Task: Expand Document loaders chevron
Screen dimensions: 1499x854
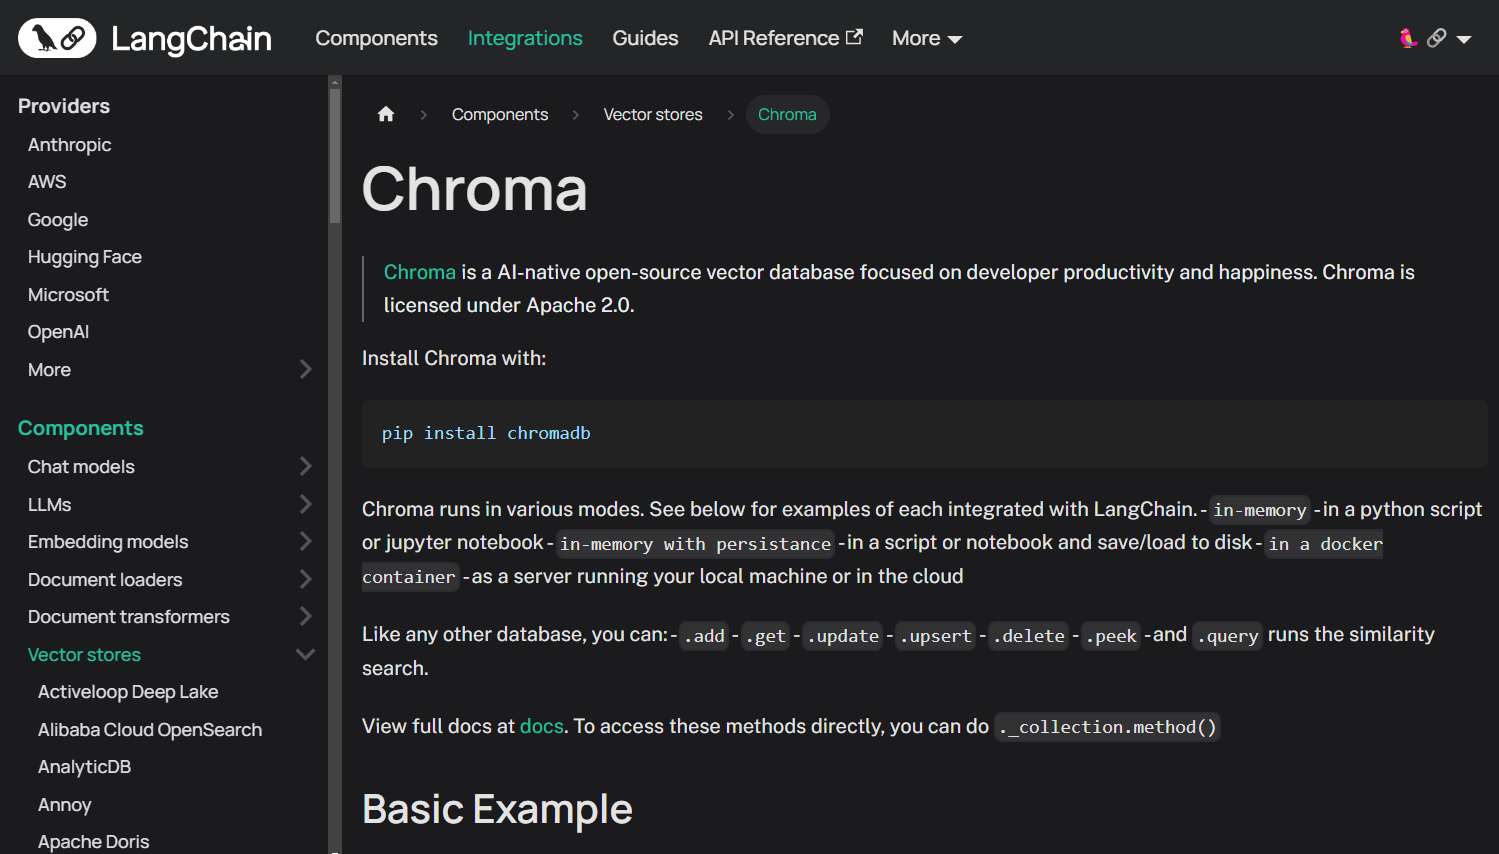Action: (306, 579)
